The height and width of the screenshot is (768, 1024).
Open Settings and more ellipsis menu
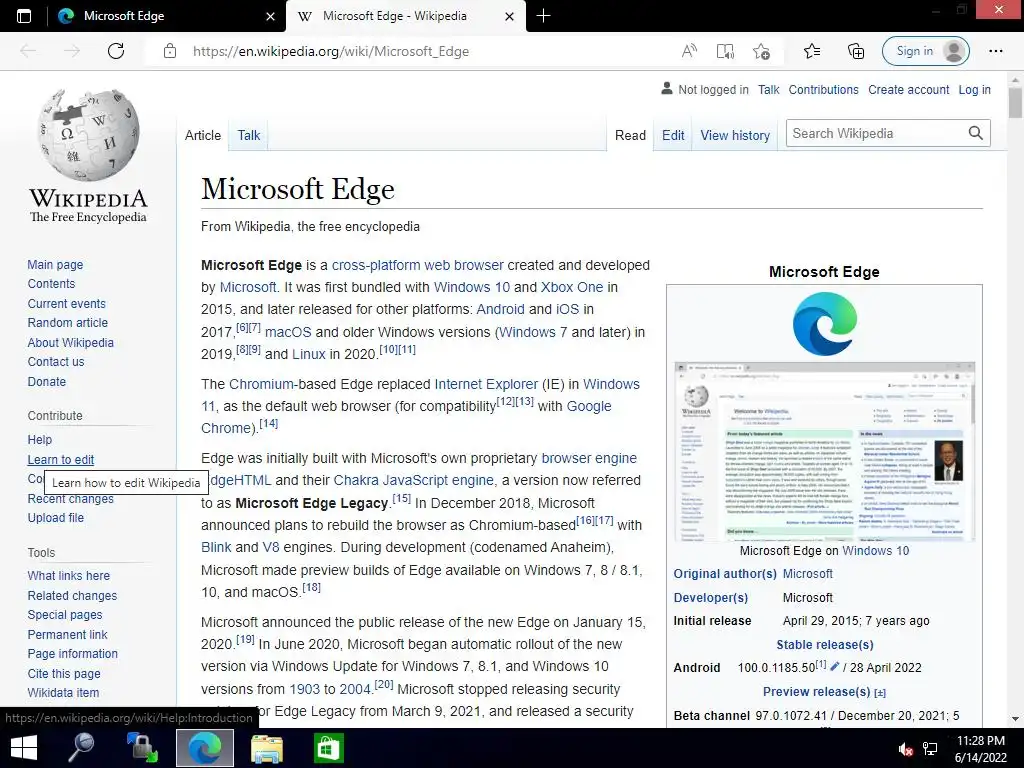pyautogui.click(x=995, y=51)
